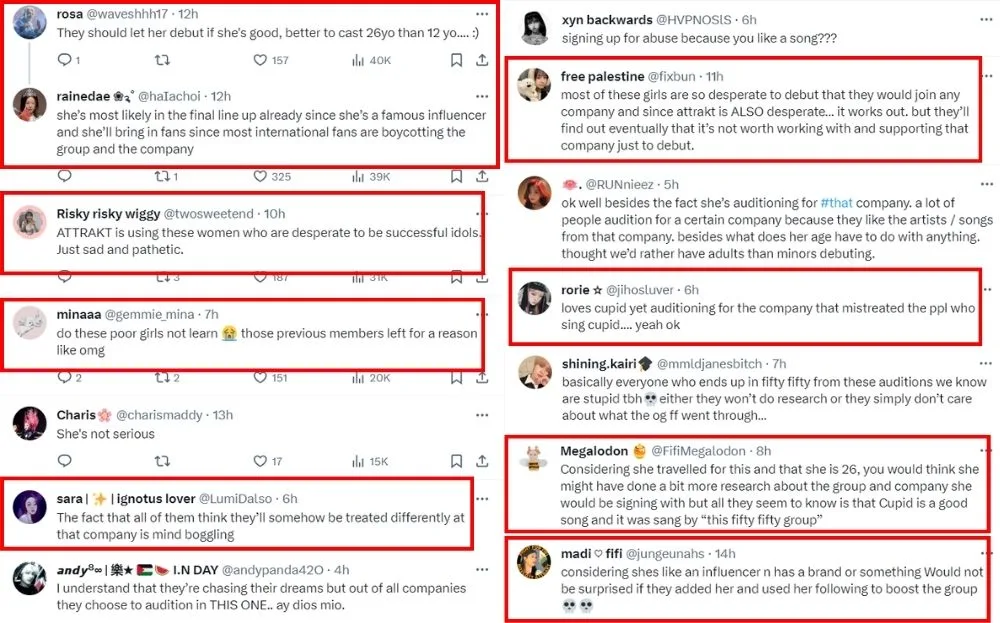
Task: Open the madi ♡ fifi profile picture
Action: tap(534, 562)
